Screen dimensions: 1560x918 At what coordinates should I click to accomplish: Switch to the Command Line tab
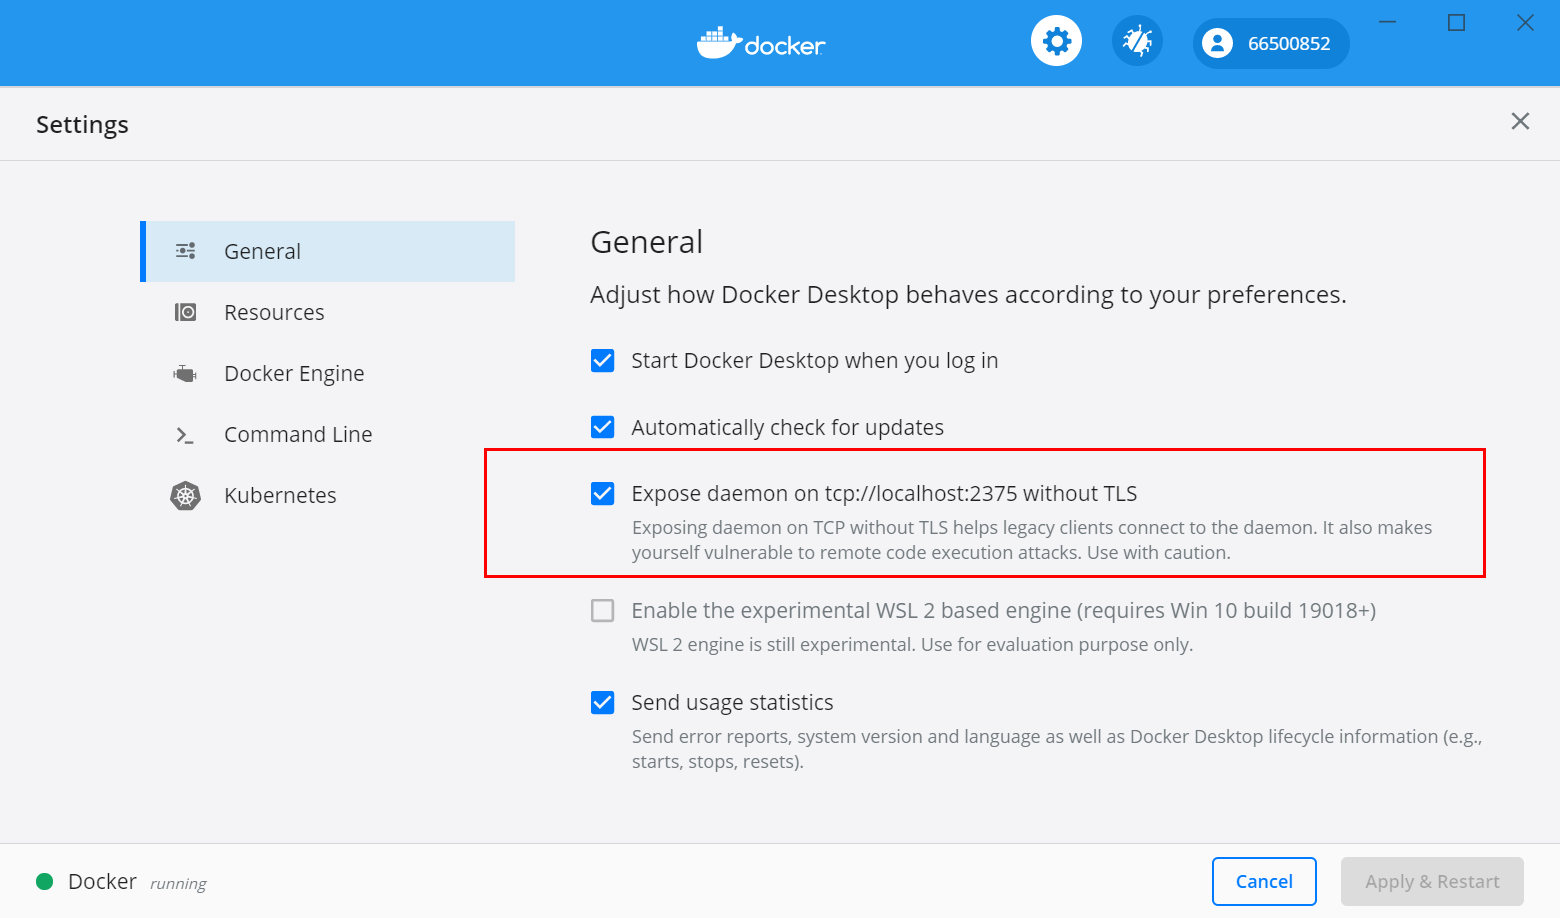[328, 434]
